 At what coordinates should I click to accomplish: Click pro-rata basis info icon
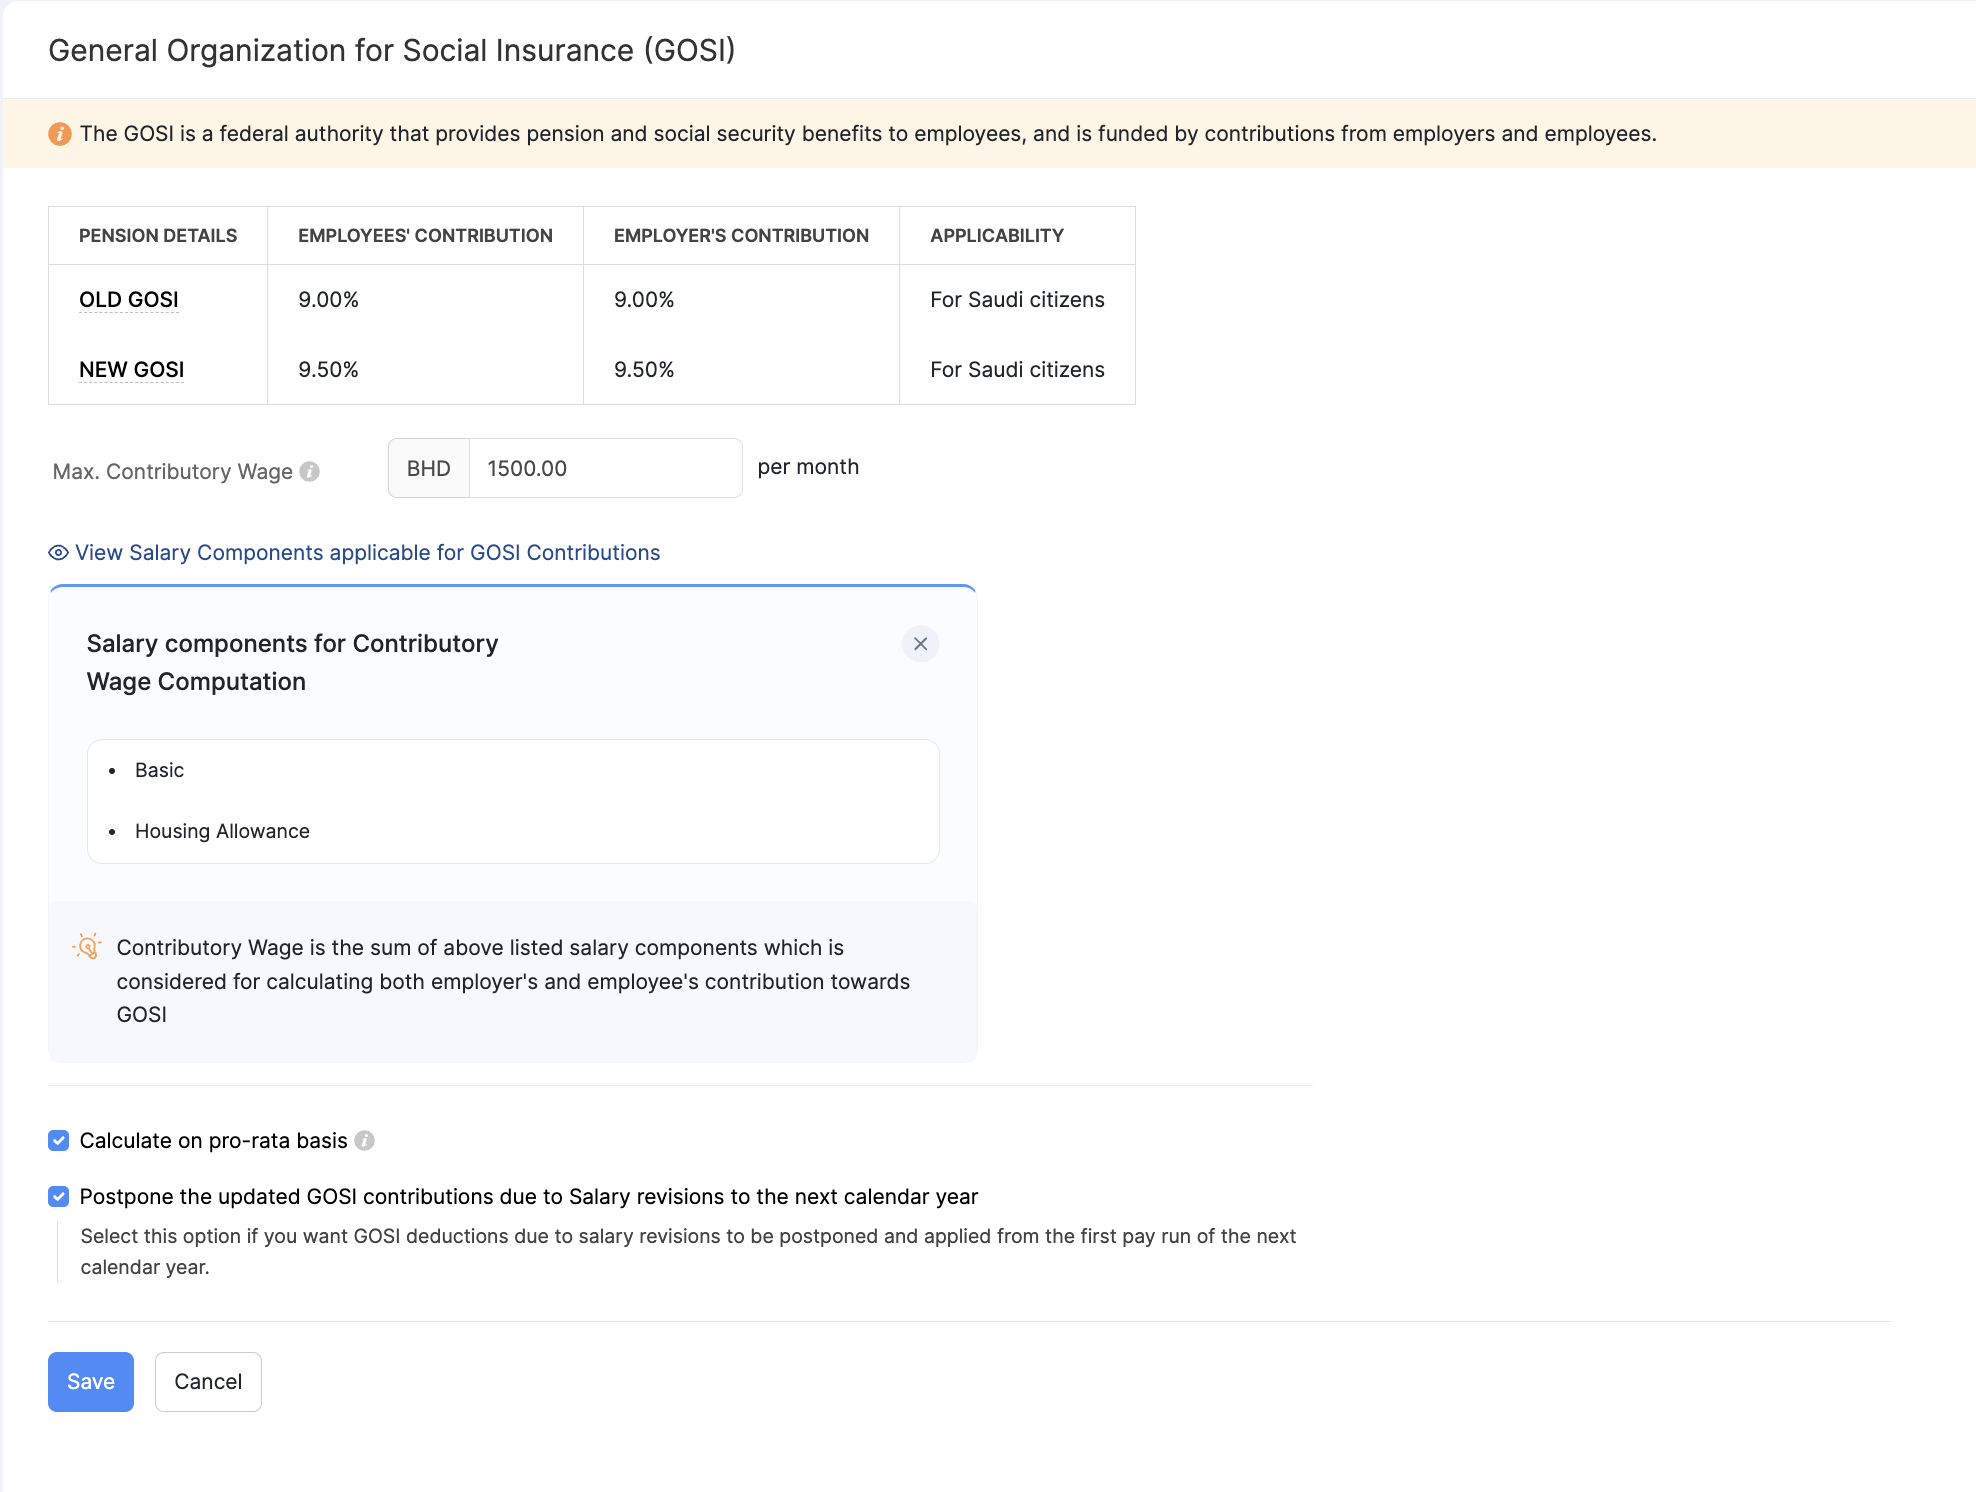pos(365,1141)
